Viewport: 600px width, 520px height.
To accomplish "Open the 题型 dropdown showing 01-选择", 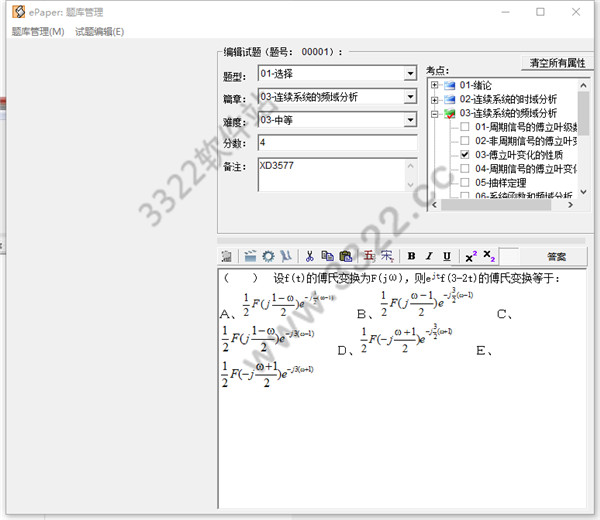I will pos(410,73).
